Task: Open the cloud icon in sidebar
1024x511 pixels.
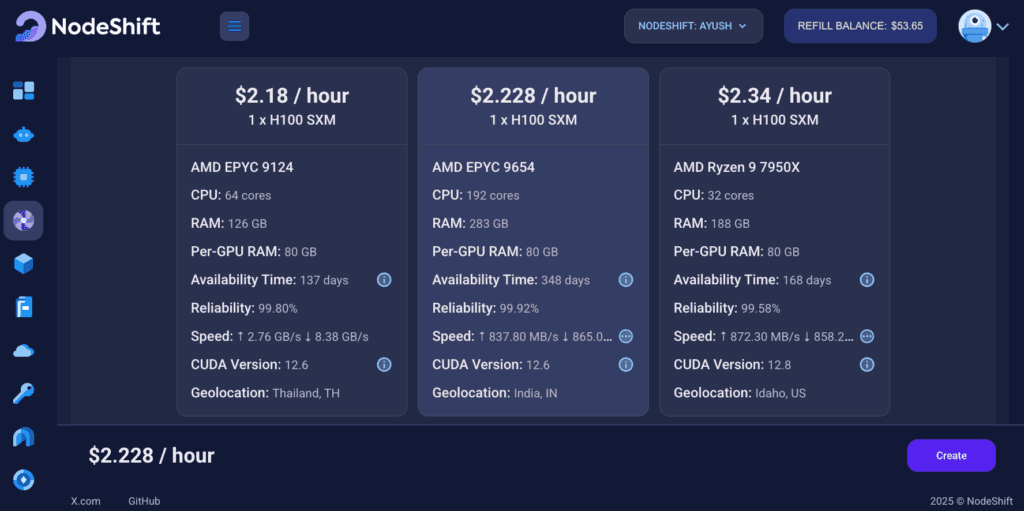Action: (24, 350)
